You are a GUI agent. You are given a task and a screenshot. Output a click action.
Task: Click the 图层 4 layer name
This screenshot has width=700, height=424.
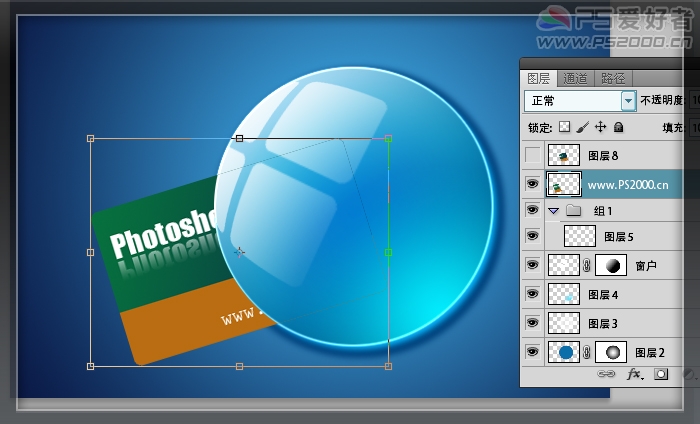tap(603, 295)
